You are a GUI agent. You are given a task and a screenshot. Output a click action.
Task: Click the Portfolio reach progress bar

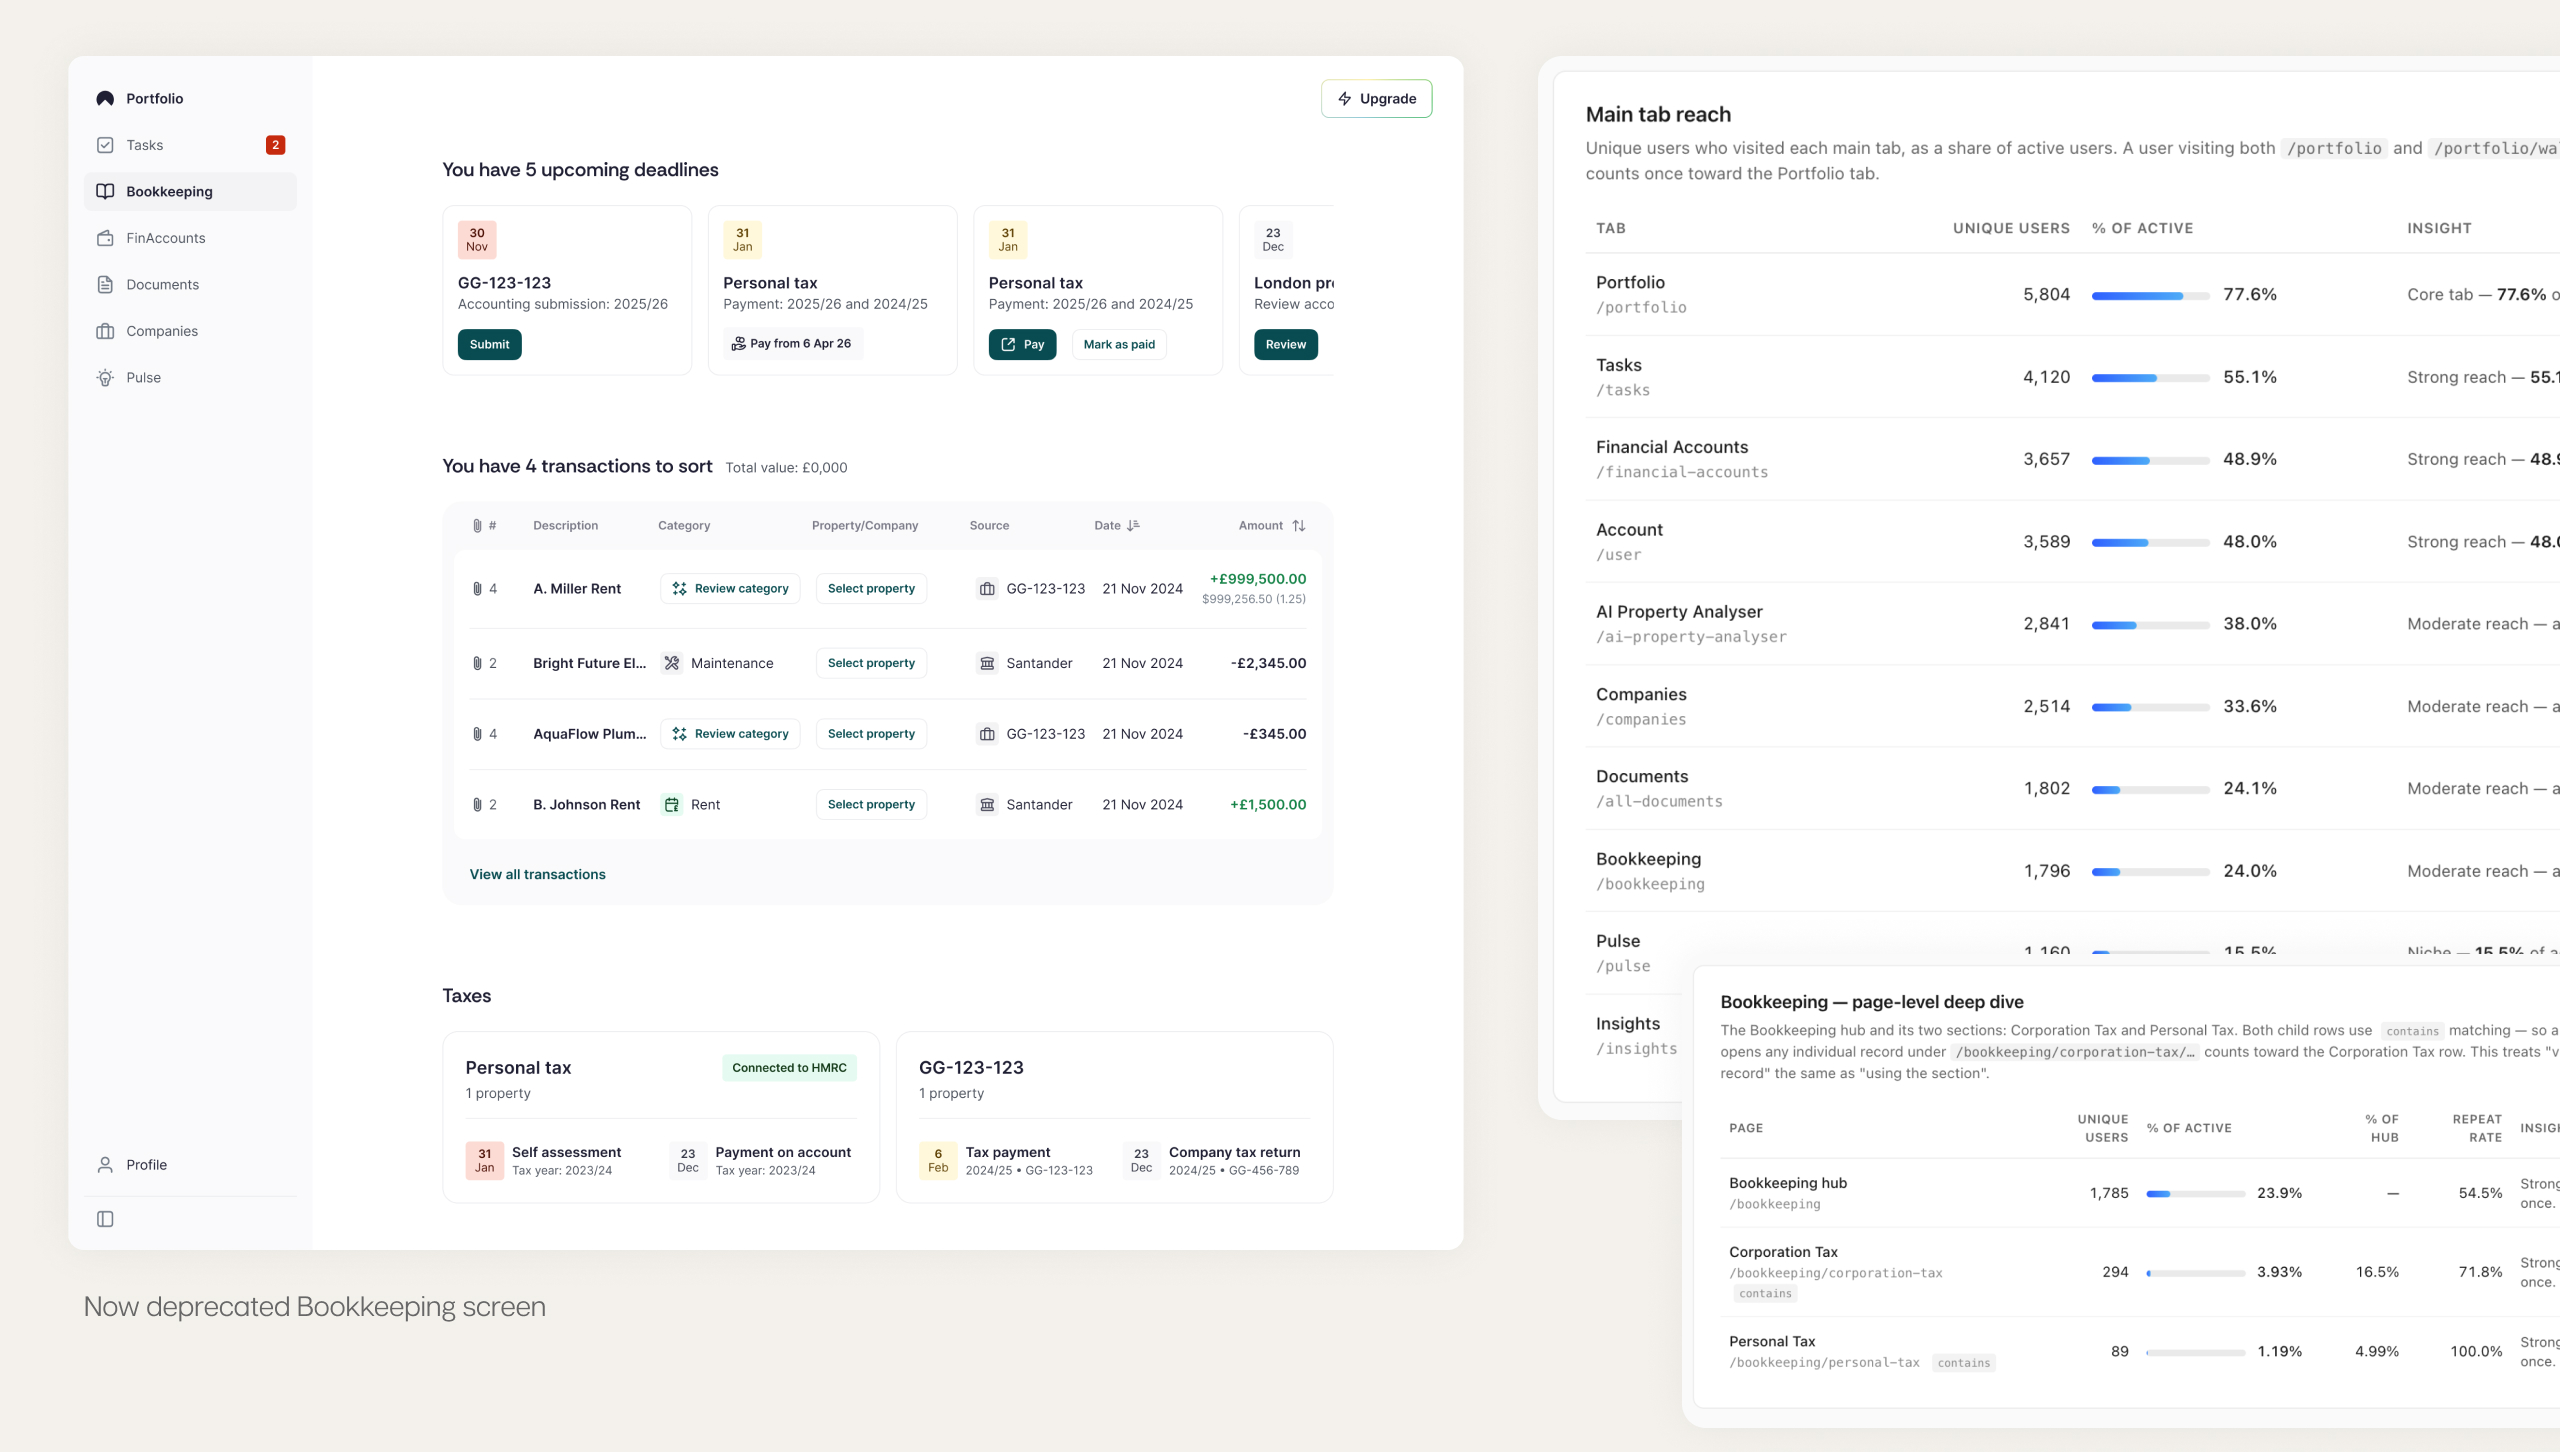(x=2150, y=296)
